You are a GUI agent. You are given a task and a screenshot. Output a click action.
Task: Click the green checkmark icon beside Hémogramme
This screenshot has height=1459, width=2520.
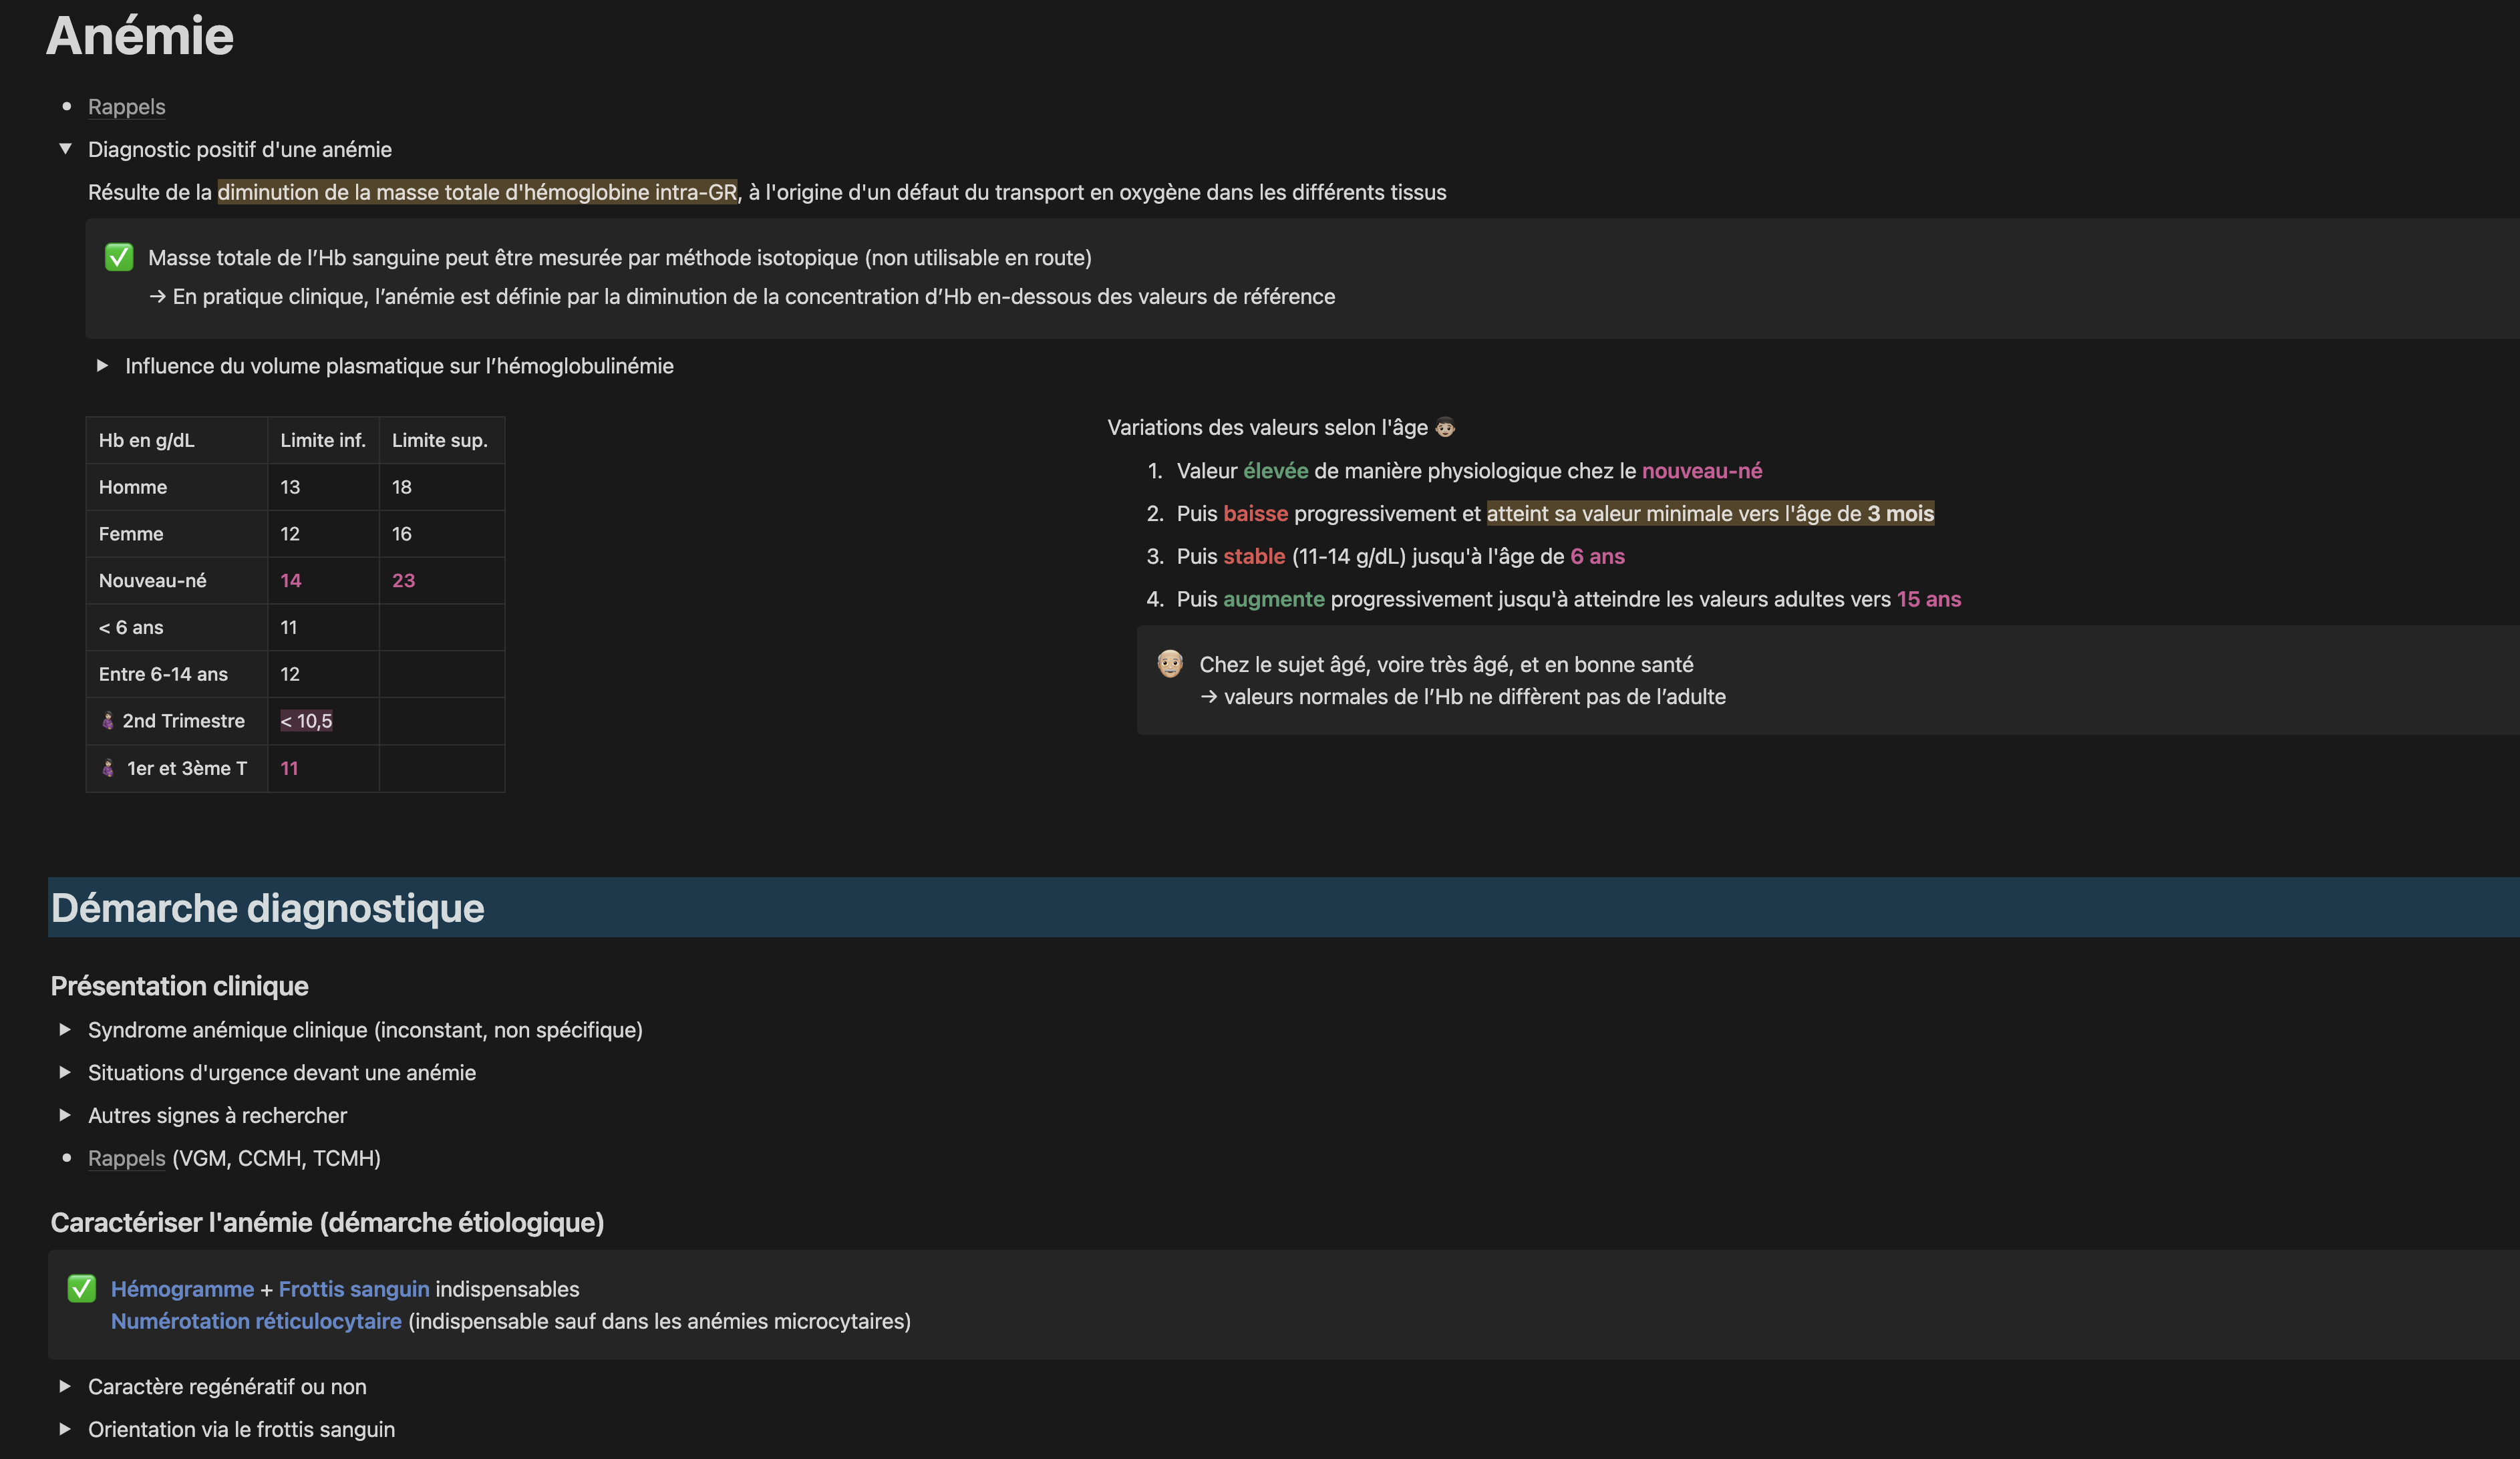coord(82,1288)
